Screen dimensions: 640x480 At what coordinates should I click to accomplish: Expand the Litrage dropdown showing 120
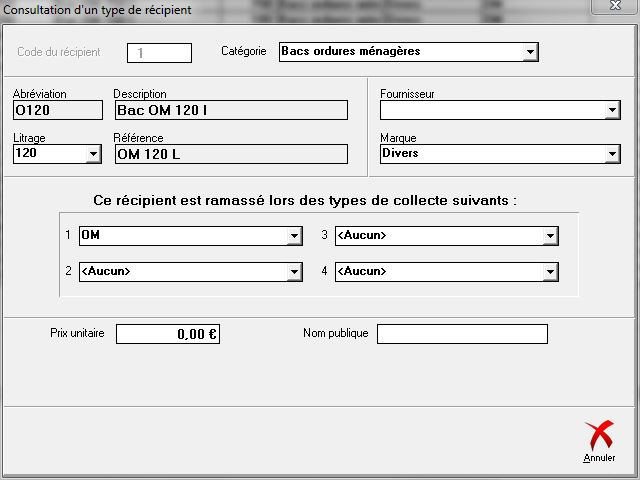94,154
